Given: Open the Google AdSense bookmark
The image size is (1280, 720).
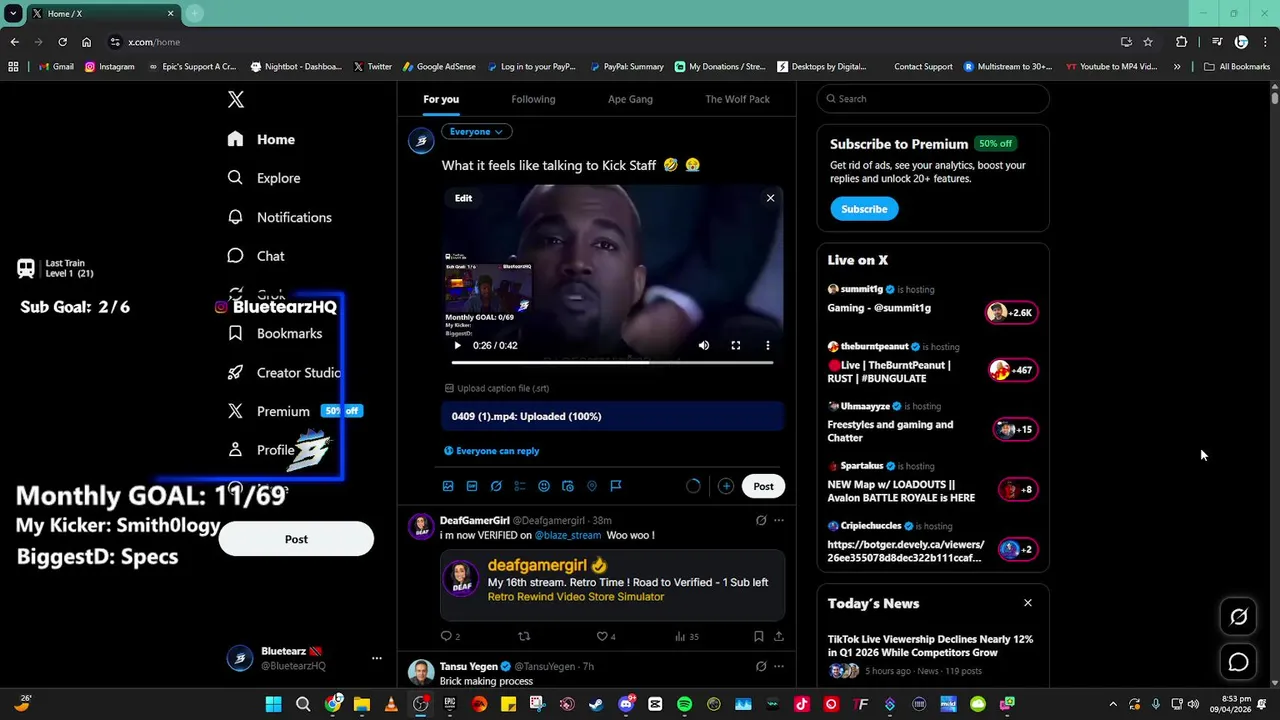Looking at the screenshot, I should [439, 67].
